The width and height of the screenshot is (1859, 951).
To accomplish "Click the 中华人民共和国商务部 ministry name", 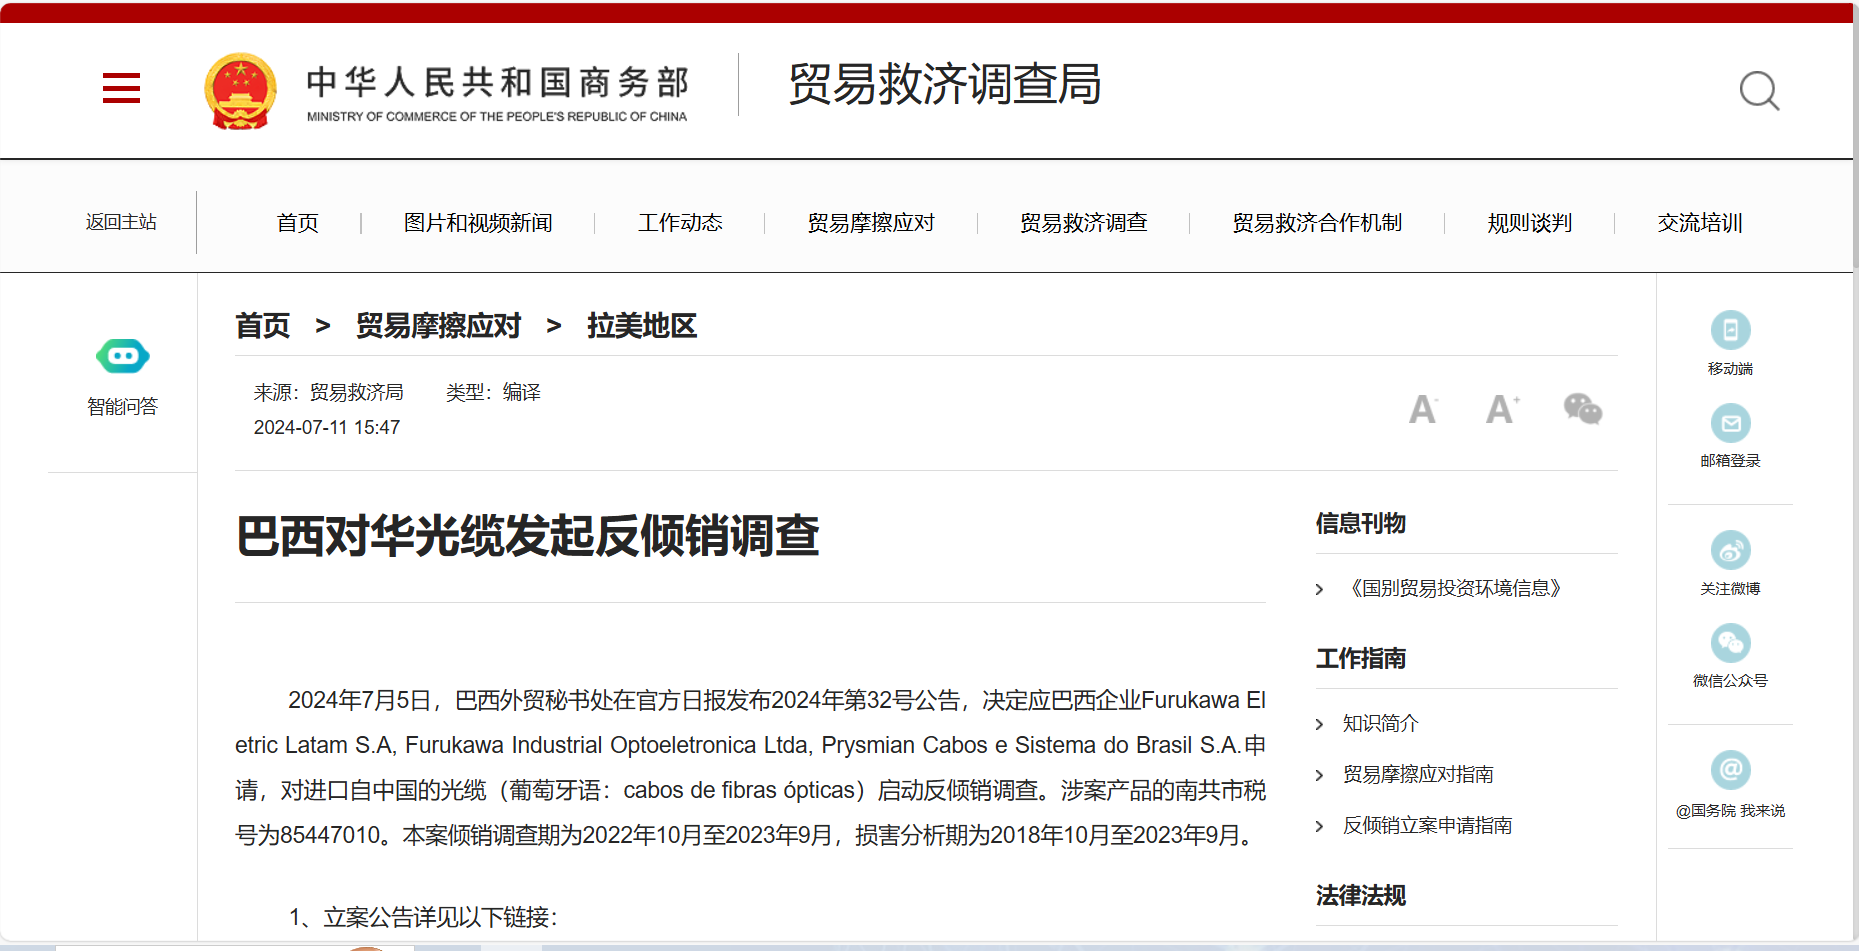I will (x=498, y=82).
